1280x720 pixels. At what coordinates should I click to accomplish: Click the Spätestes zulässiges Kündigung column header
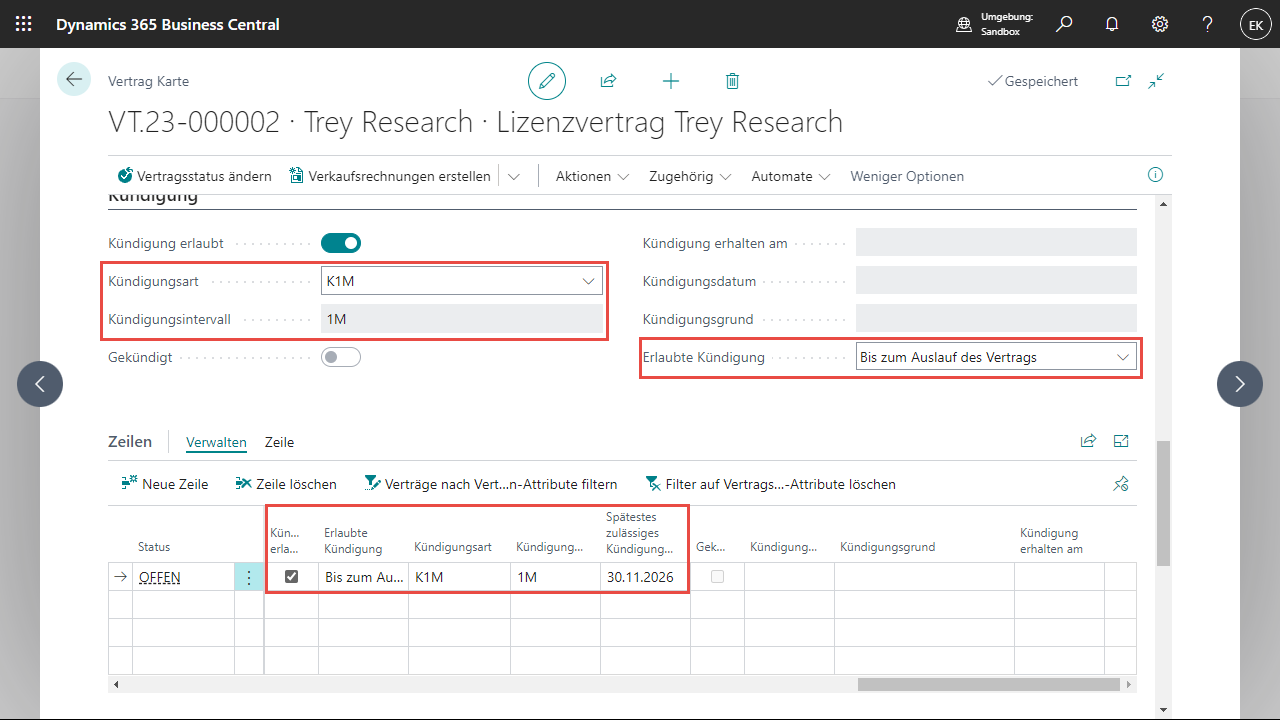[x=640, y=533]
